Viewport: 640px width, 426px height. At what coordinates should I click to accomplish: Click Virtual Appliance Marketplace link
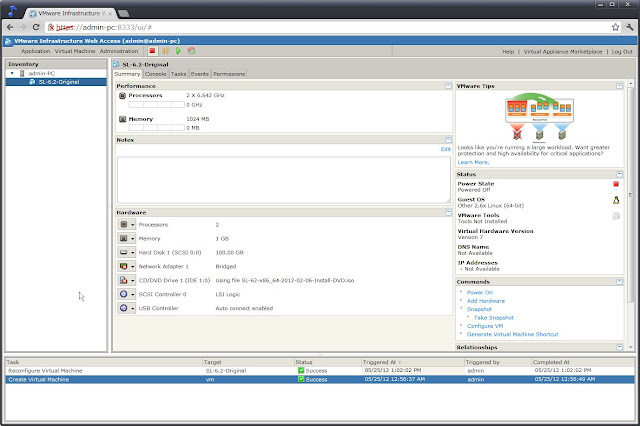click(563, 52)
